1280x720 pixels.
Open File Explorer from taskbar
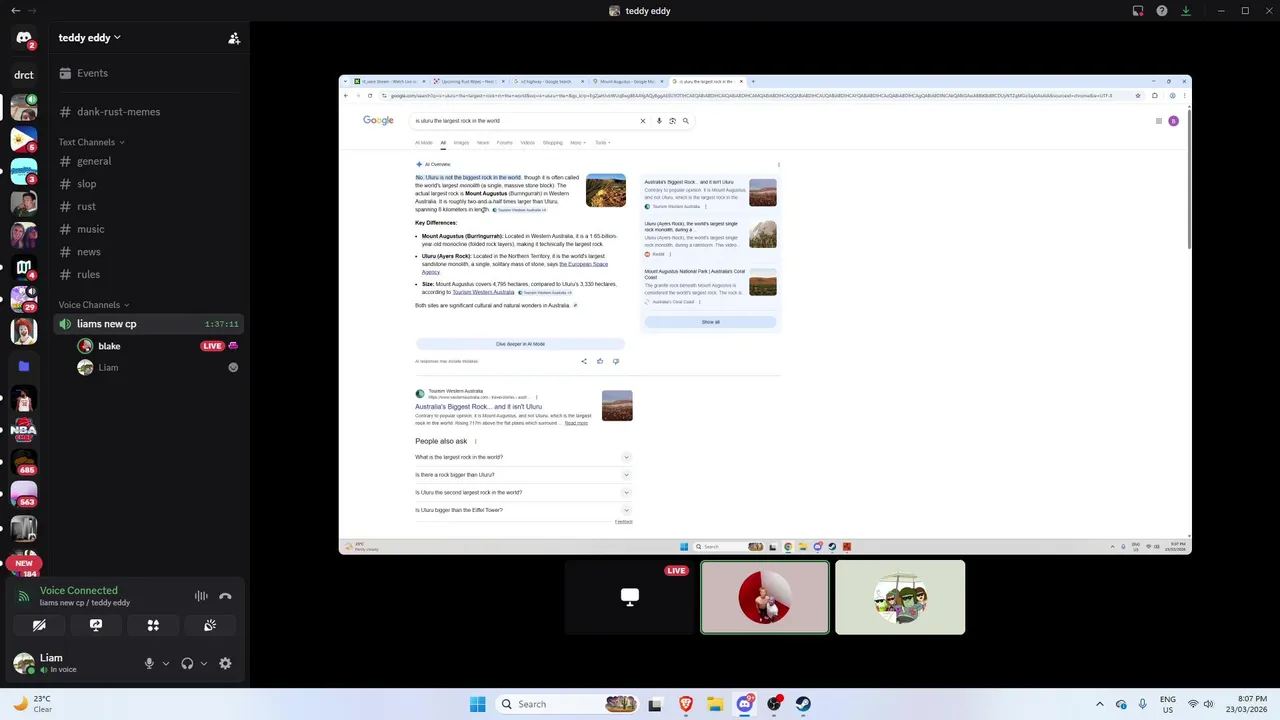(x=715, y=704)
